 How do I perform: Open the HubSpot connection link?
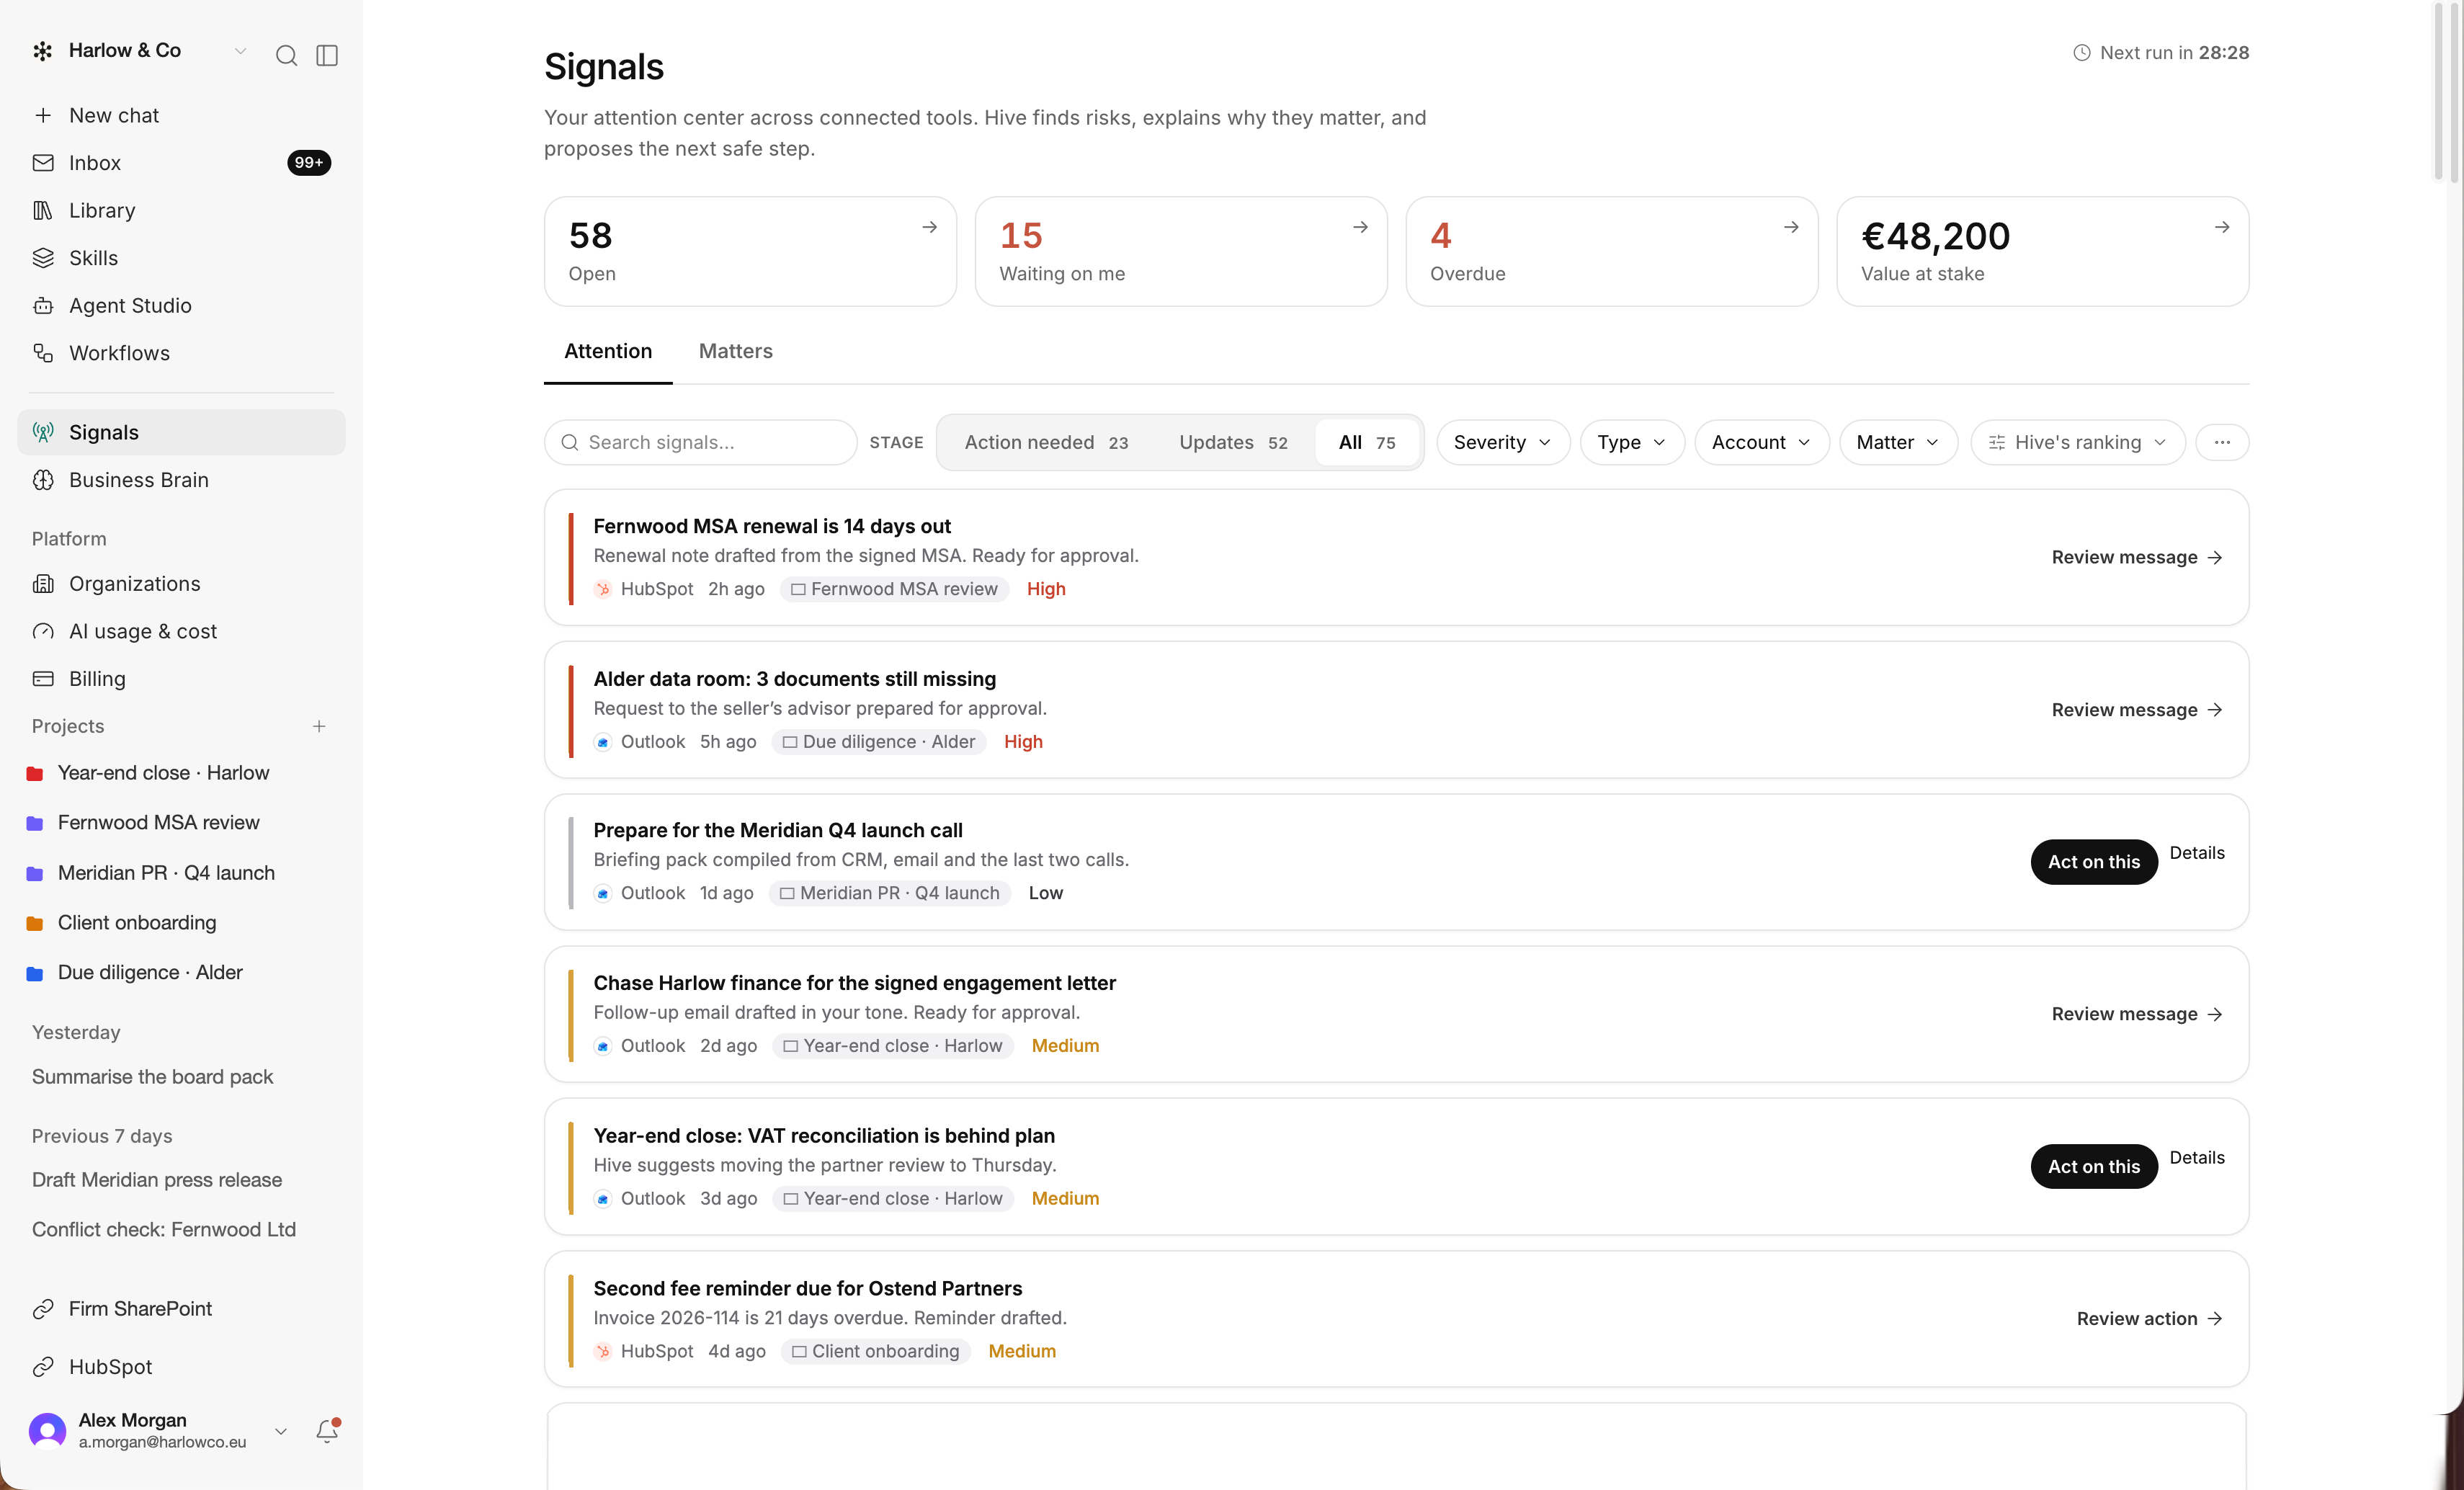181,1367
